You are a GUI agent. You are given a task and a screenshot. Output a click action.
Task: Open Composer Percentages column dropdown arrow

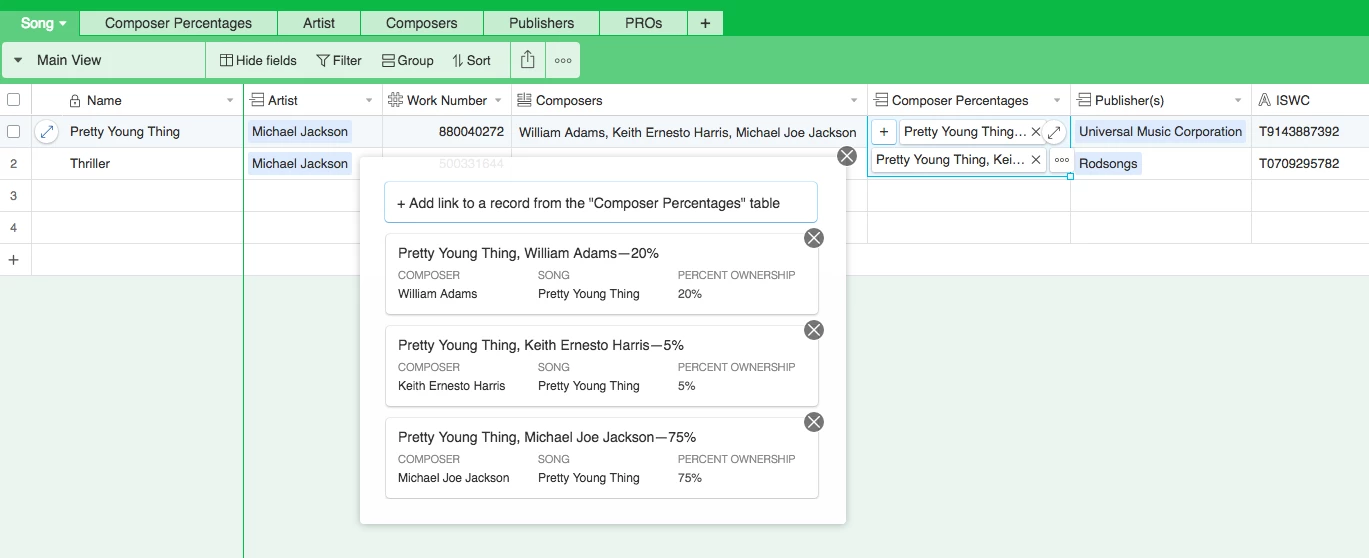click(x=1057, y=101)
